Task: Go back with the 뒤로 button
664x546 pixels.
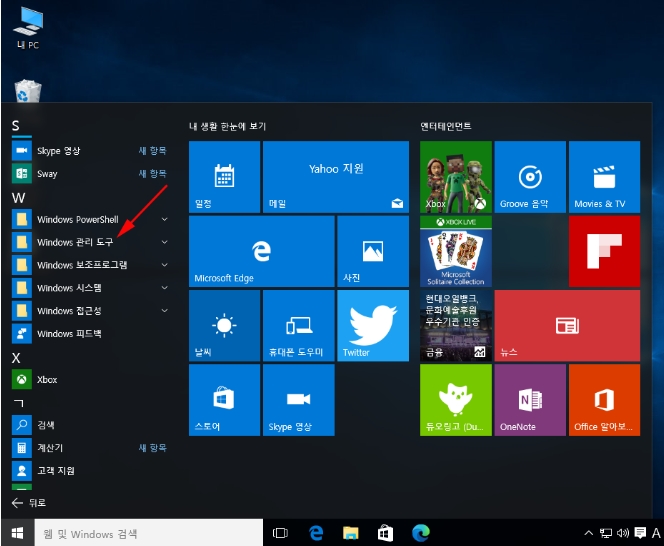Action: click(x=29, y=503)
